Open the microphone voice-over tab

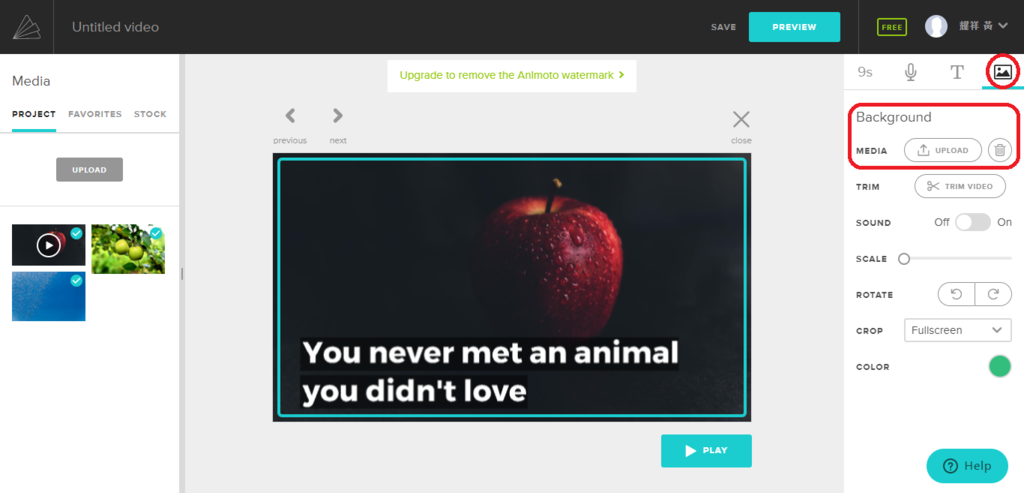pos(910,72)
